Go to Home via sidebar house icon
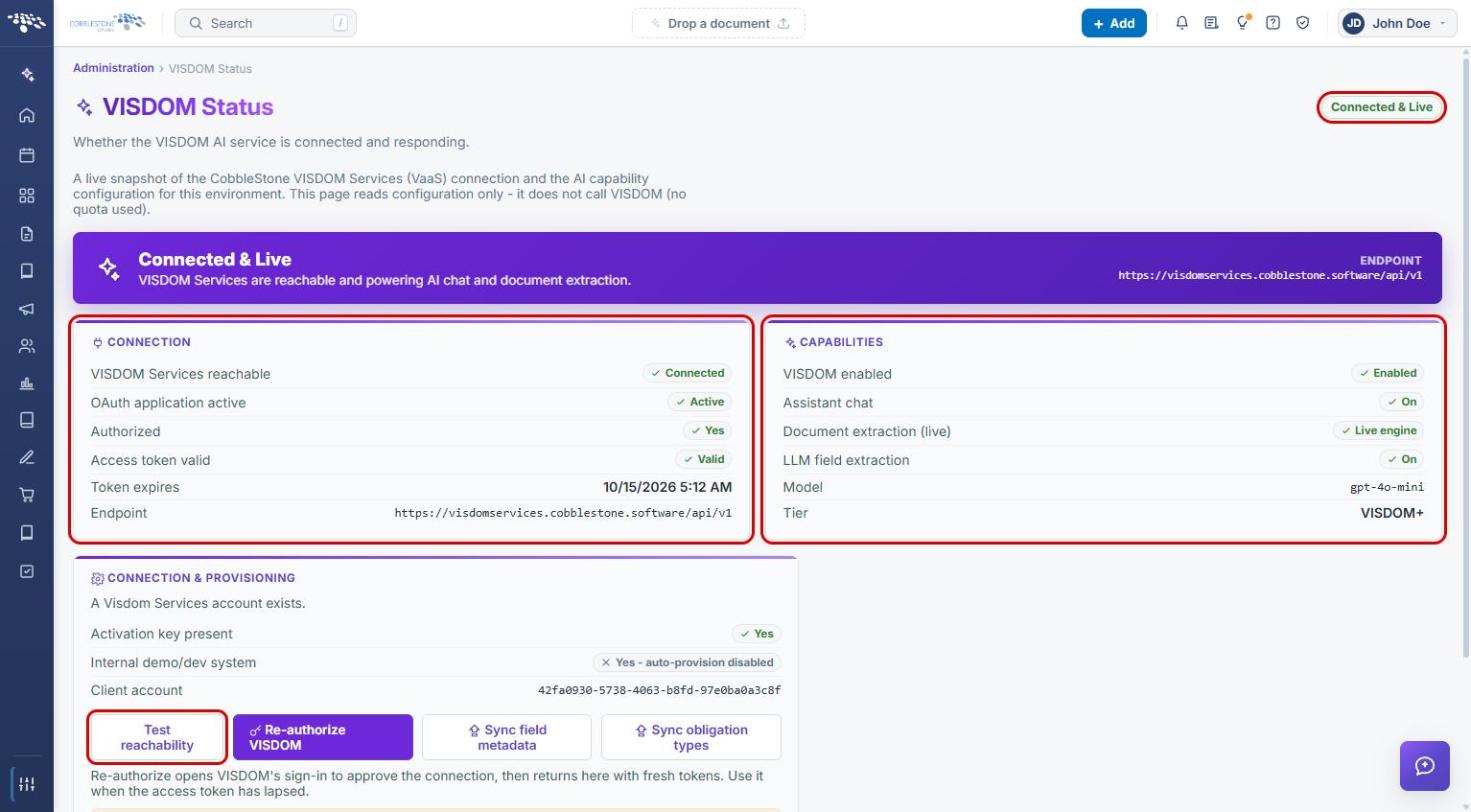The image size is (1471, 812). click(x=27, y=115)
